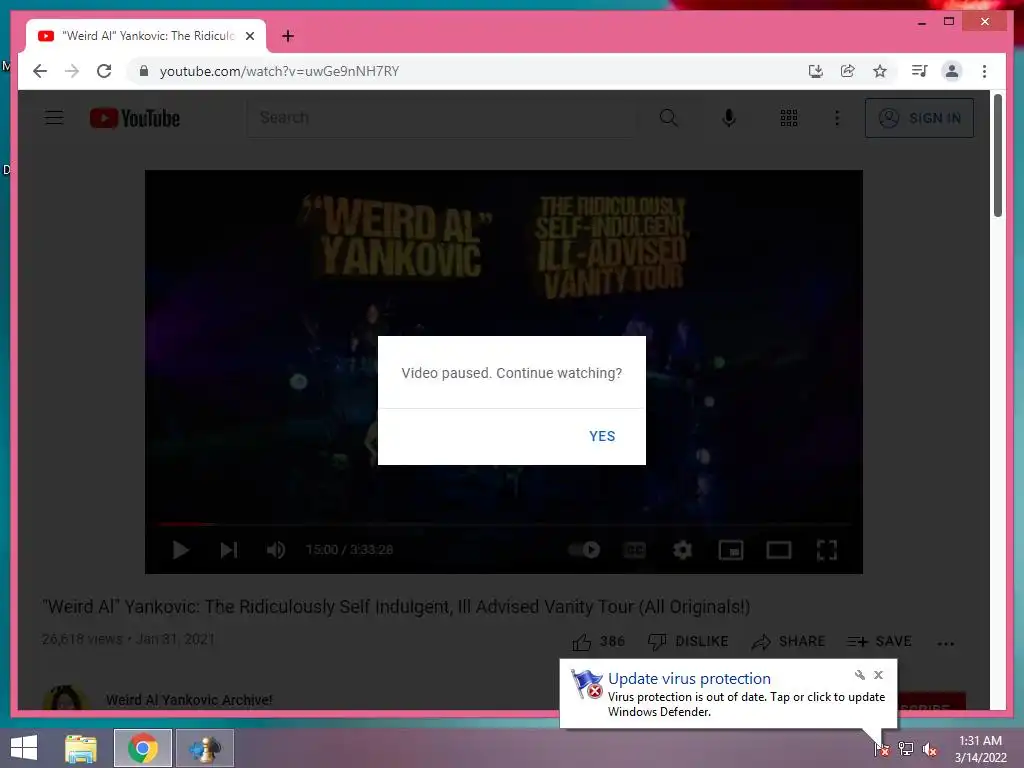Click the chess piece taskbar app
The height and width of the screenshot is (768, 1024).
(x=204, y=748)
